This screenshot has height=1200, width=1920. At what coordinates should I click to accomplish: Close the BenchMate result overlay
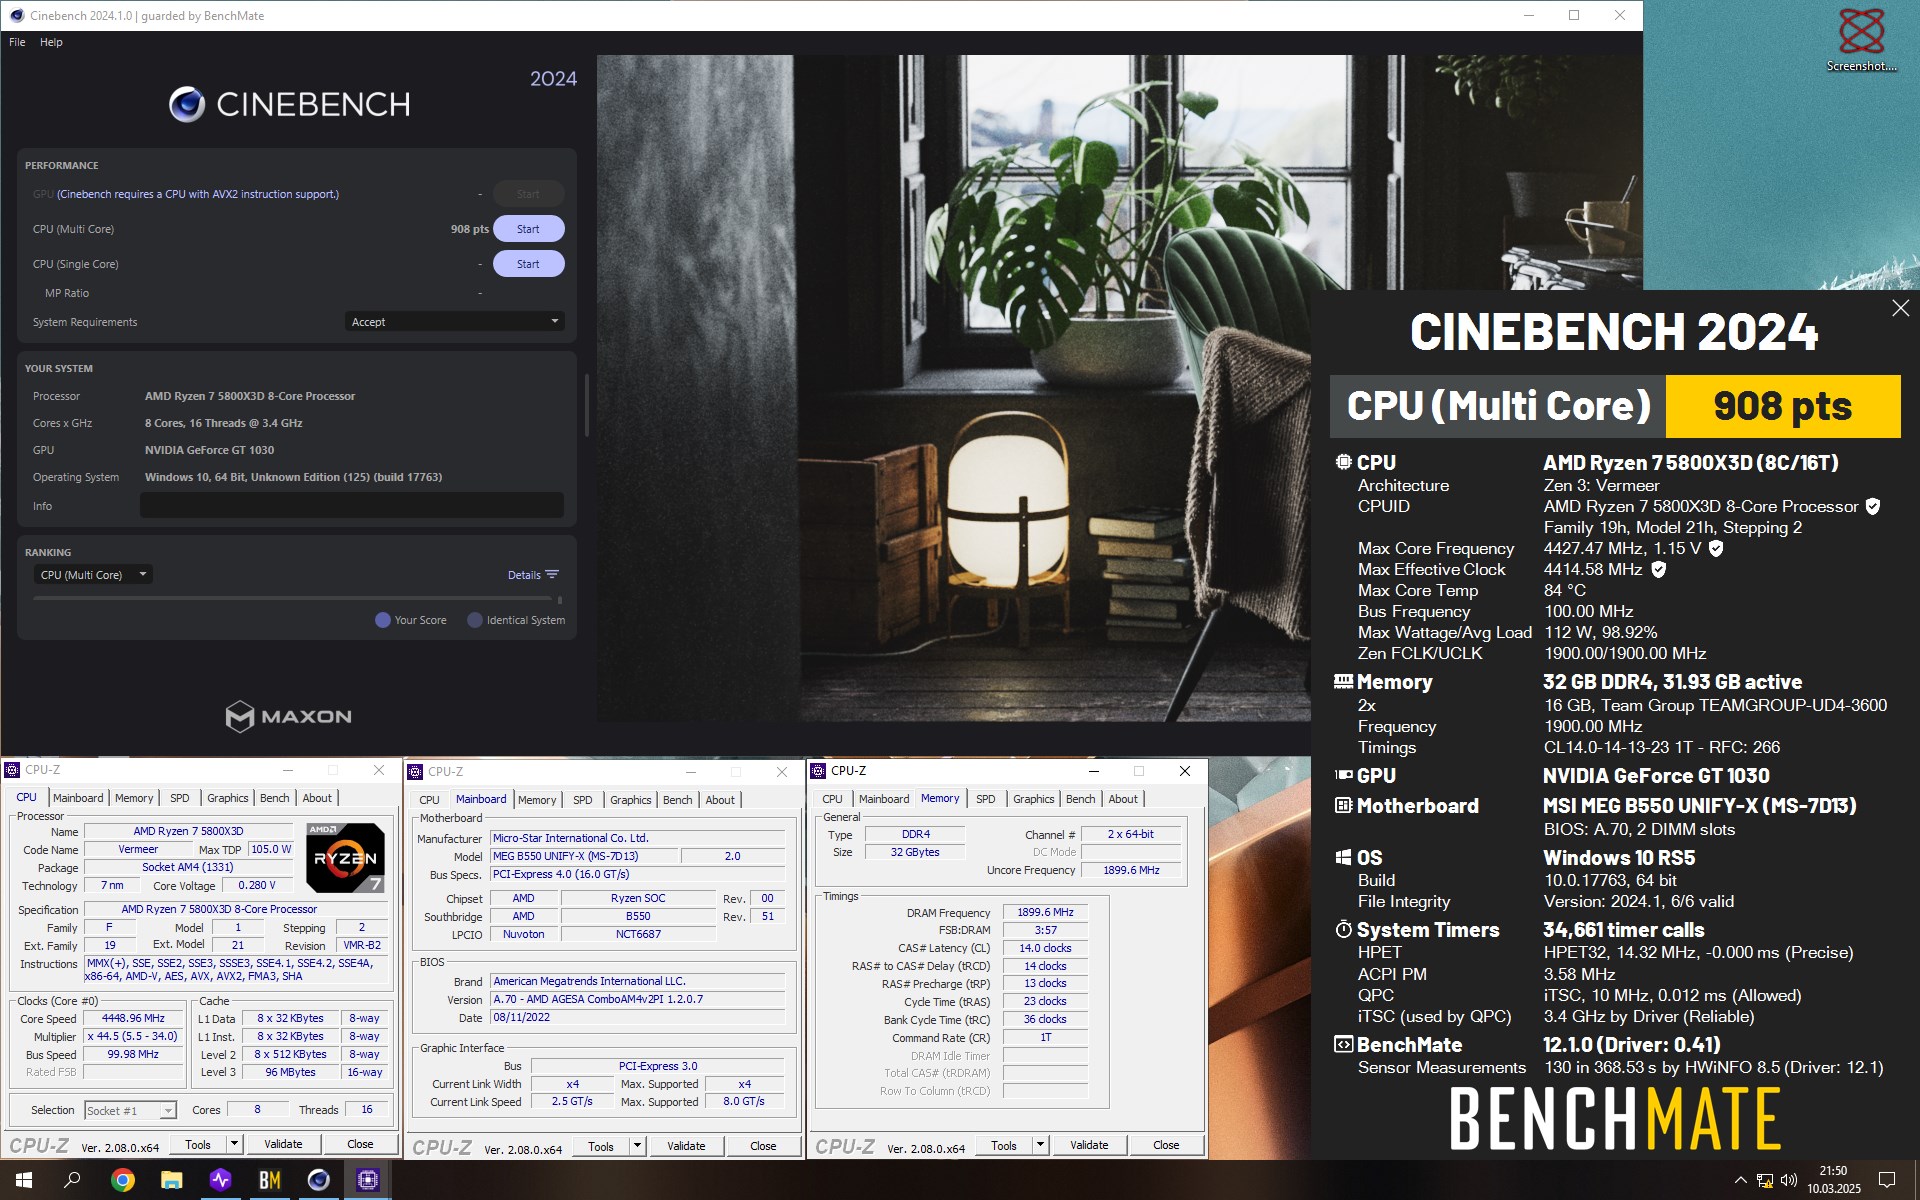click(x=1900, y=308)
